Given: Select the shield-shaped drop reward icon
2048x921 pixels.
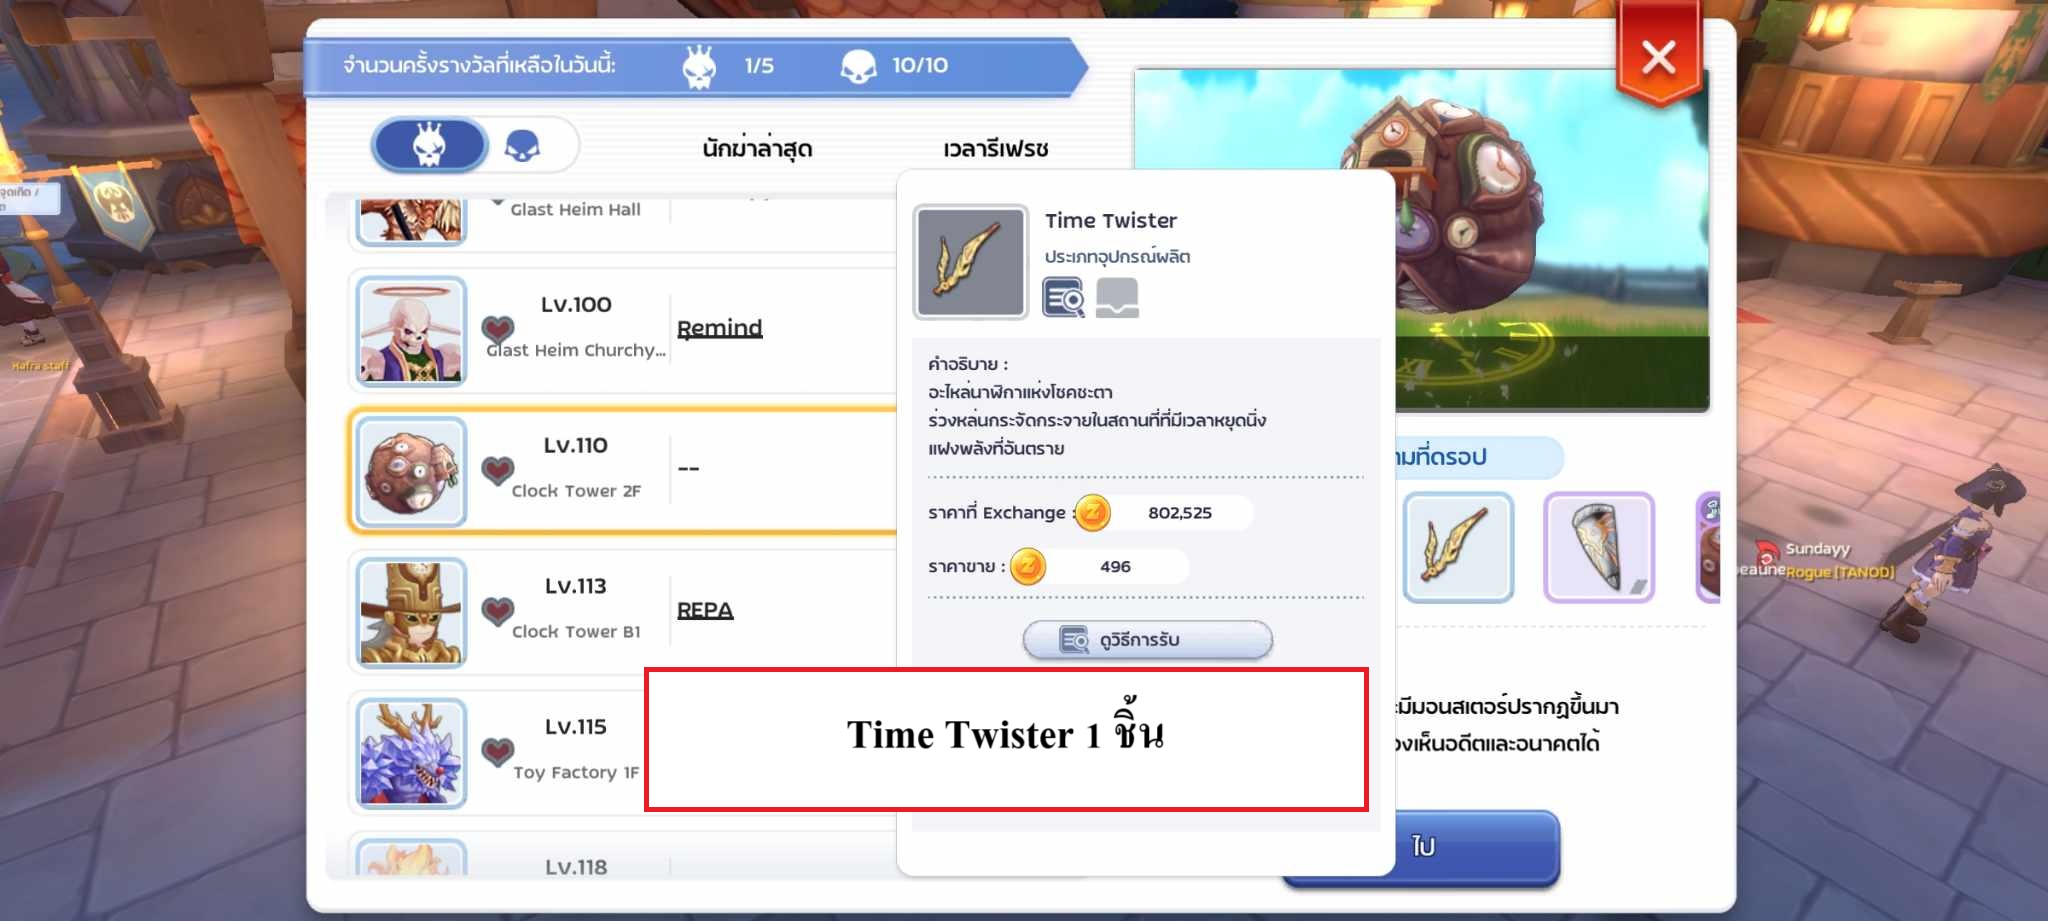Looking at the screenshot, I should point(1599,548).
